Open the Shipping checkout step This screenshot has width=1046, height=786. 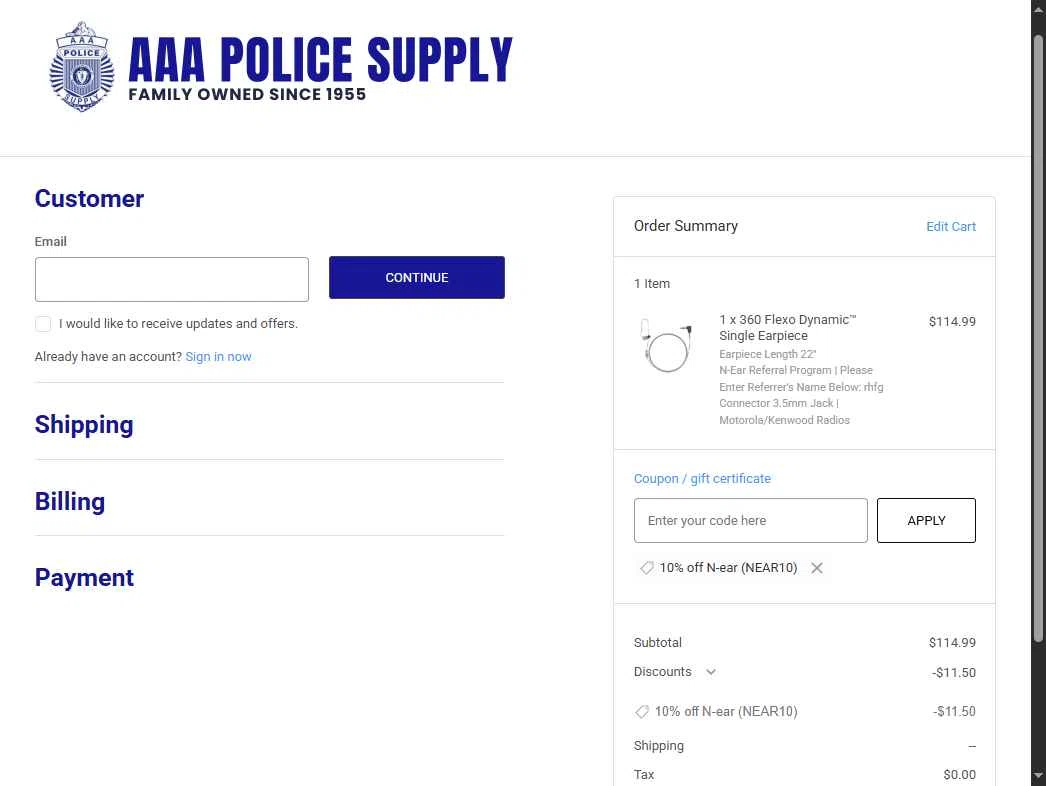click(84, 424)
